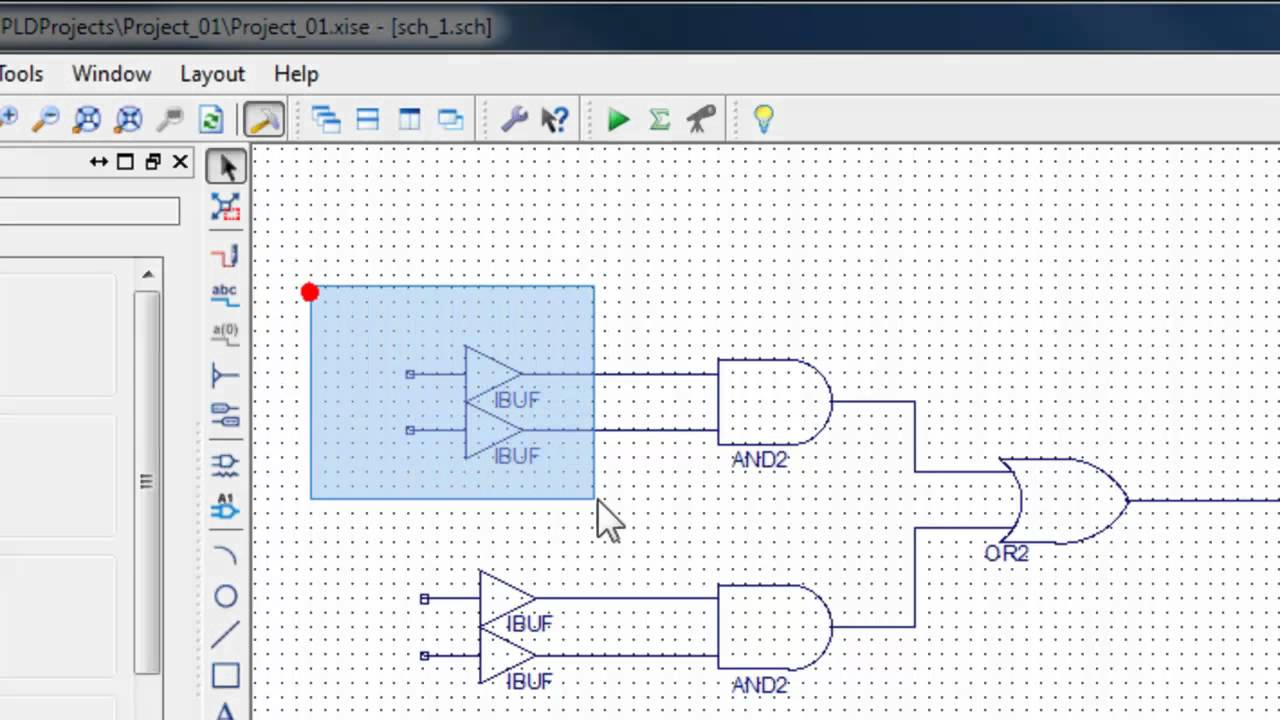
Task: Select the Add Bus Tap tool
Action: (225, 376)
